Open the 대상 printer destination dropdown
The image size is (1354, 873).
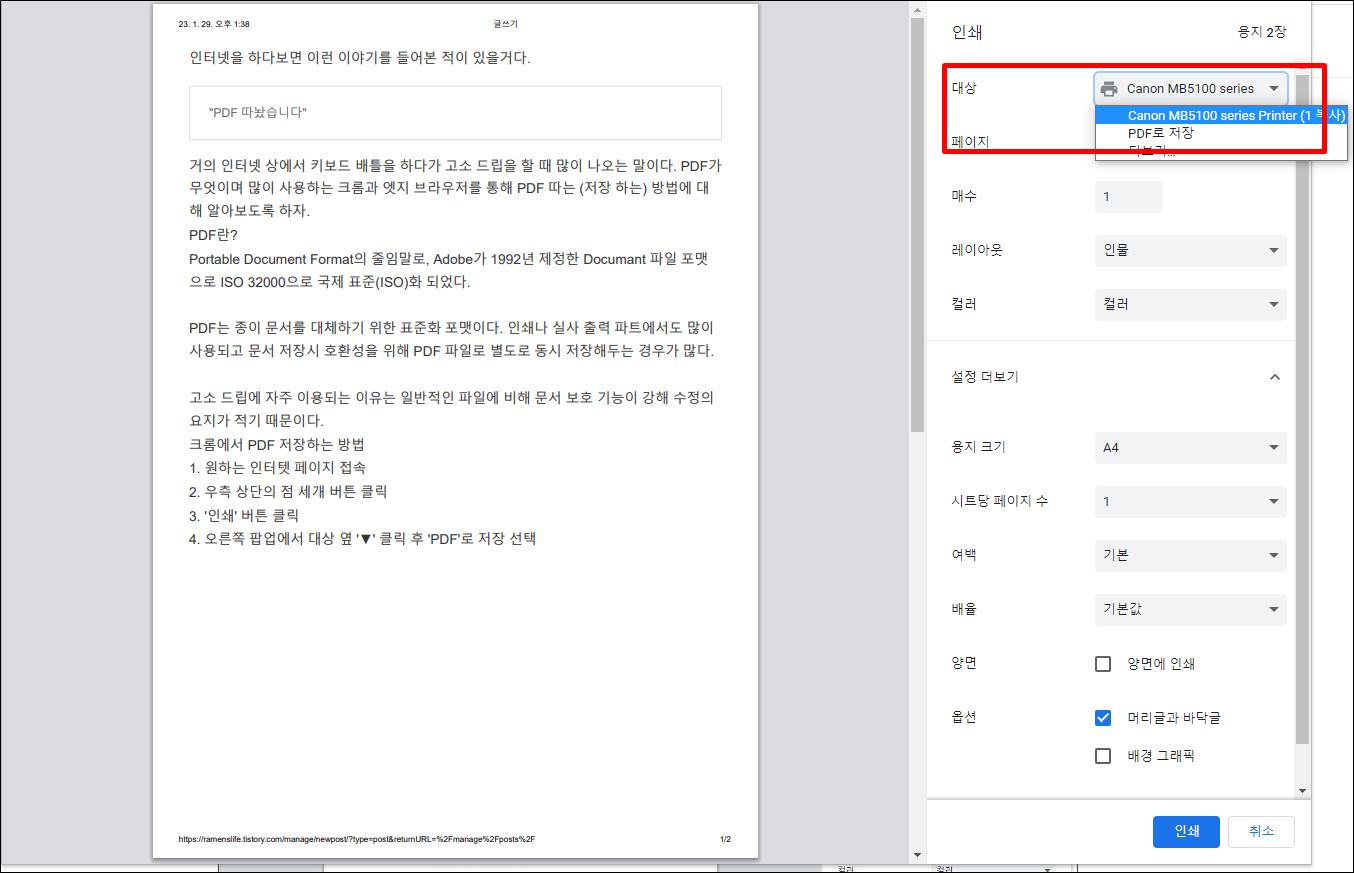coord(1190,88)
